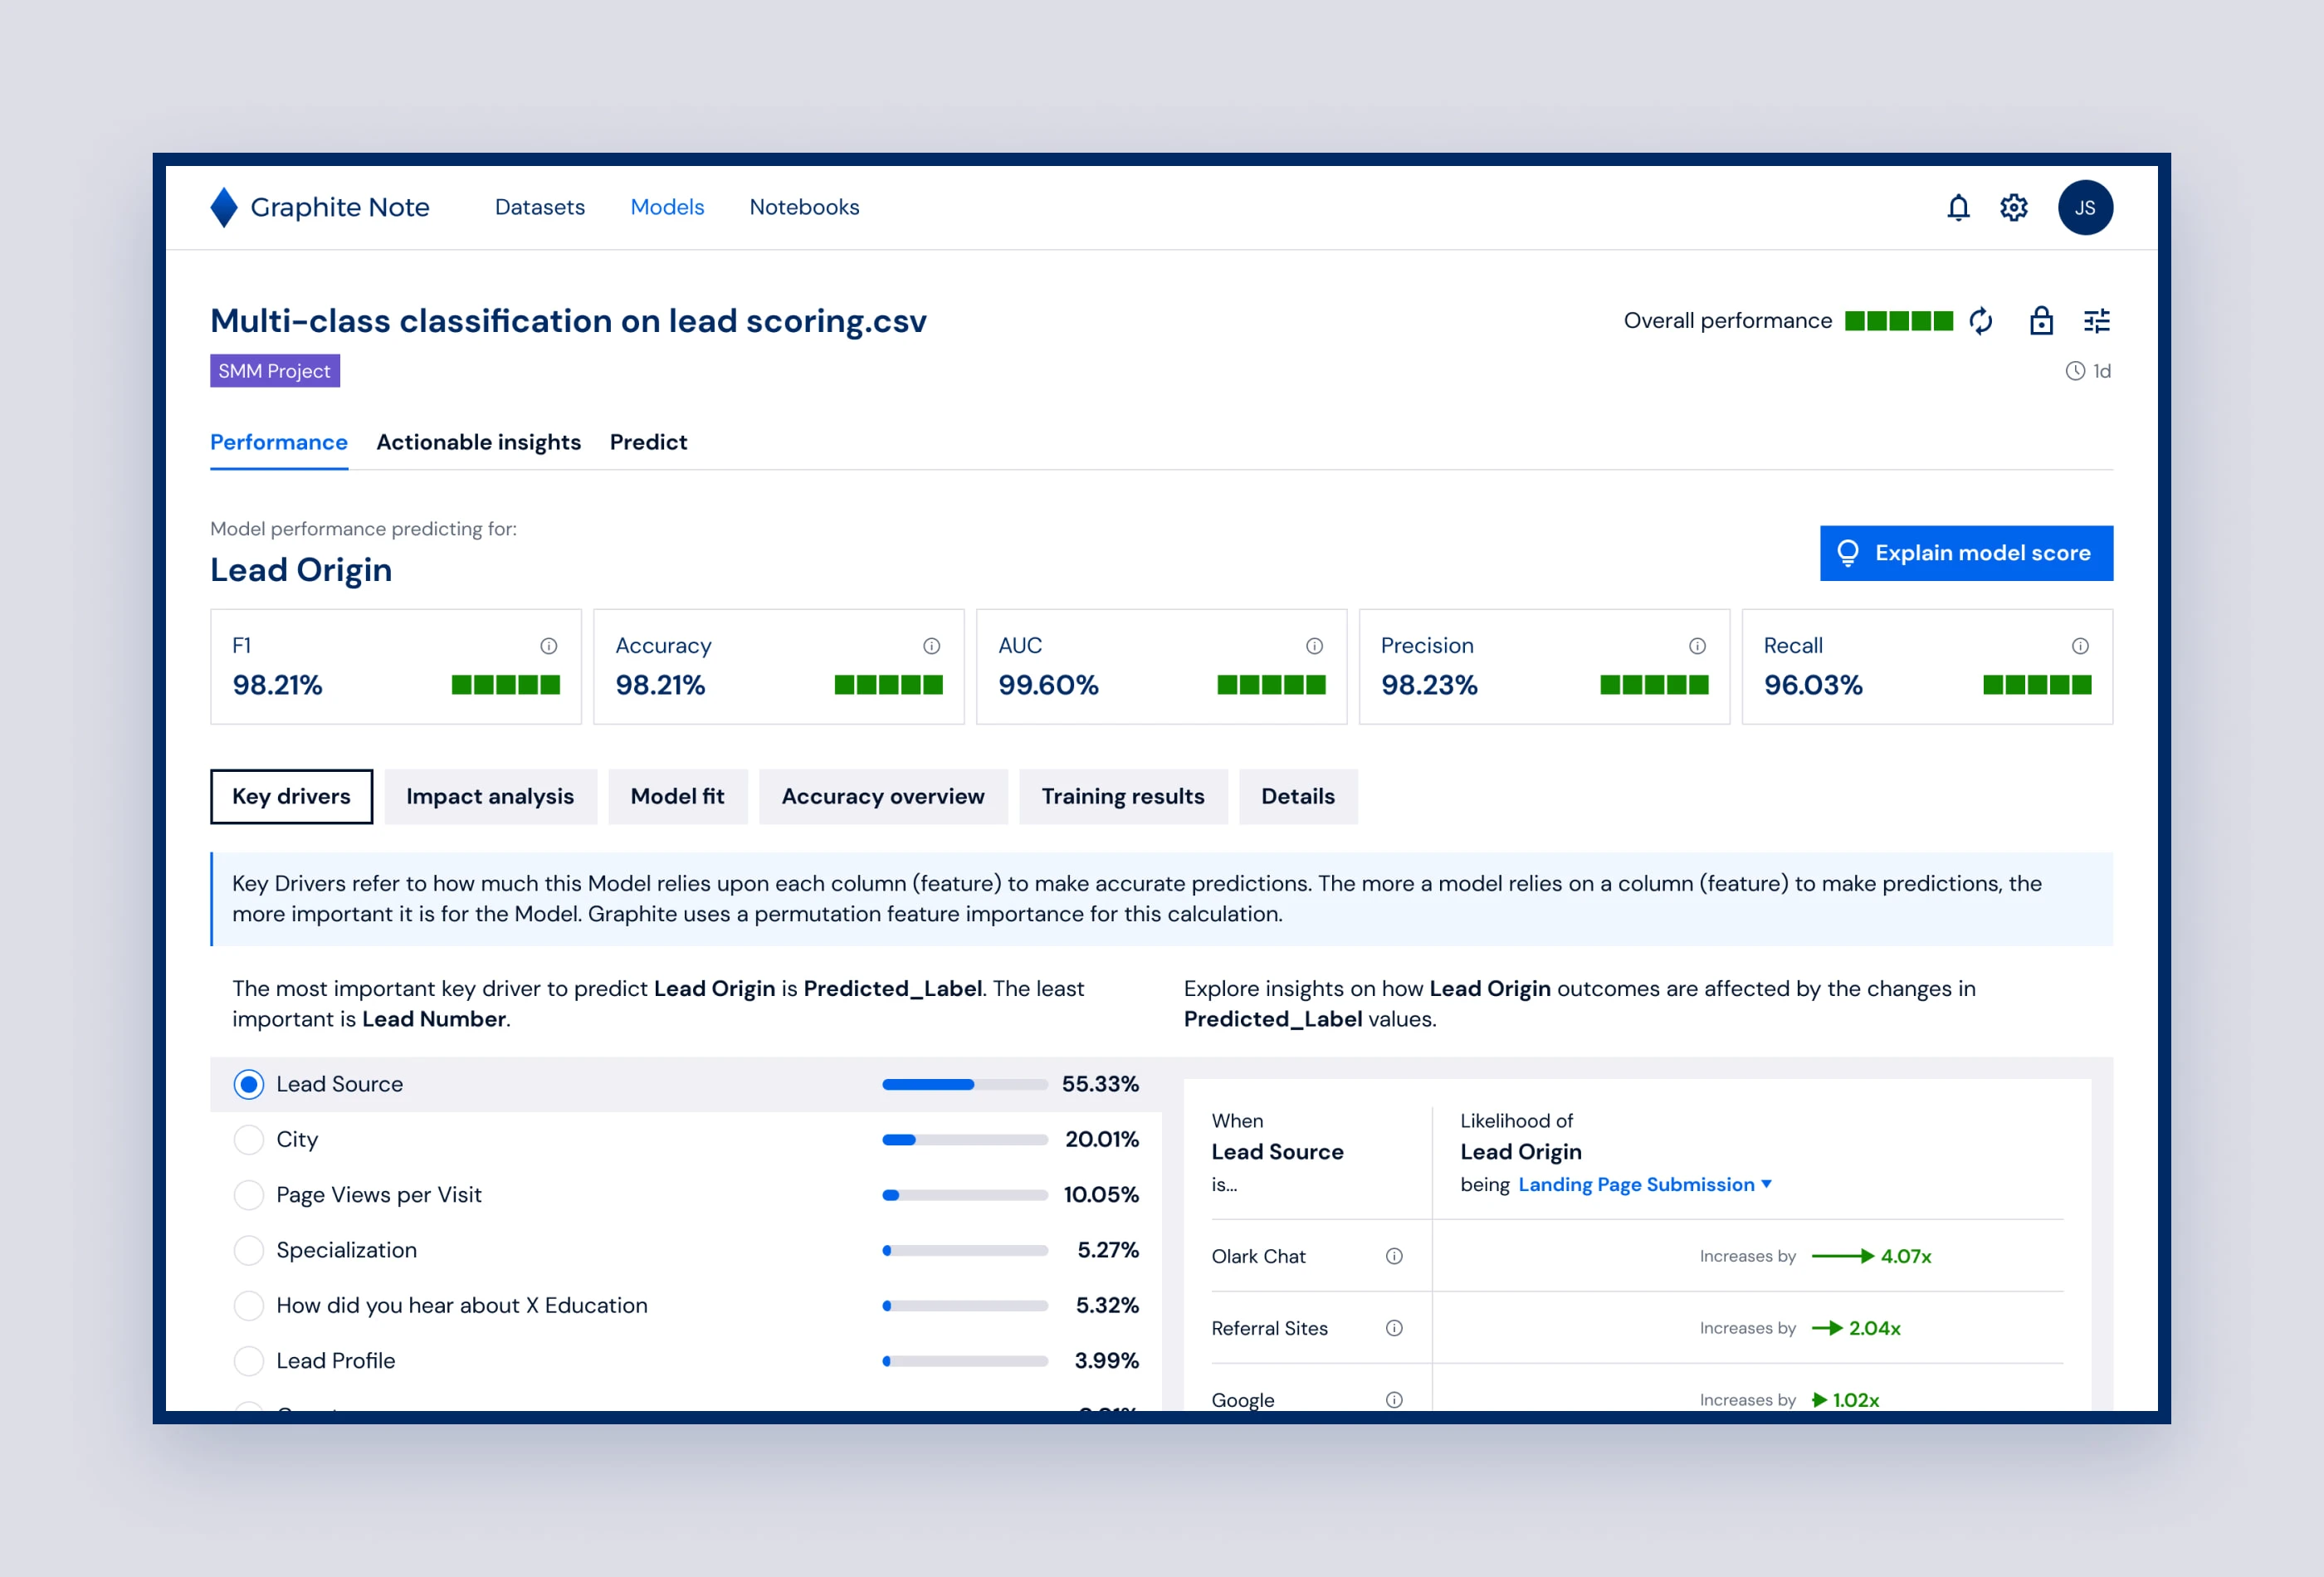Open settings gear in header
Viewport: 2324px width, 1577px height.
click(2013, 207)
